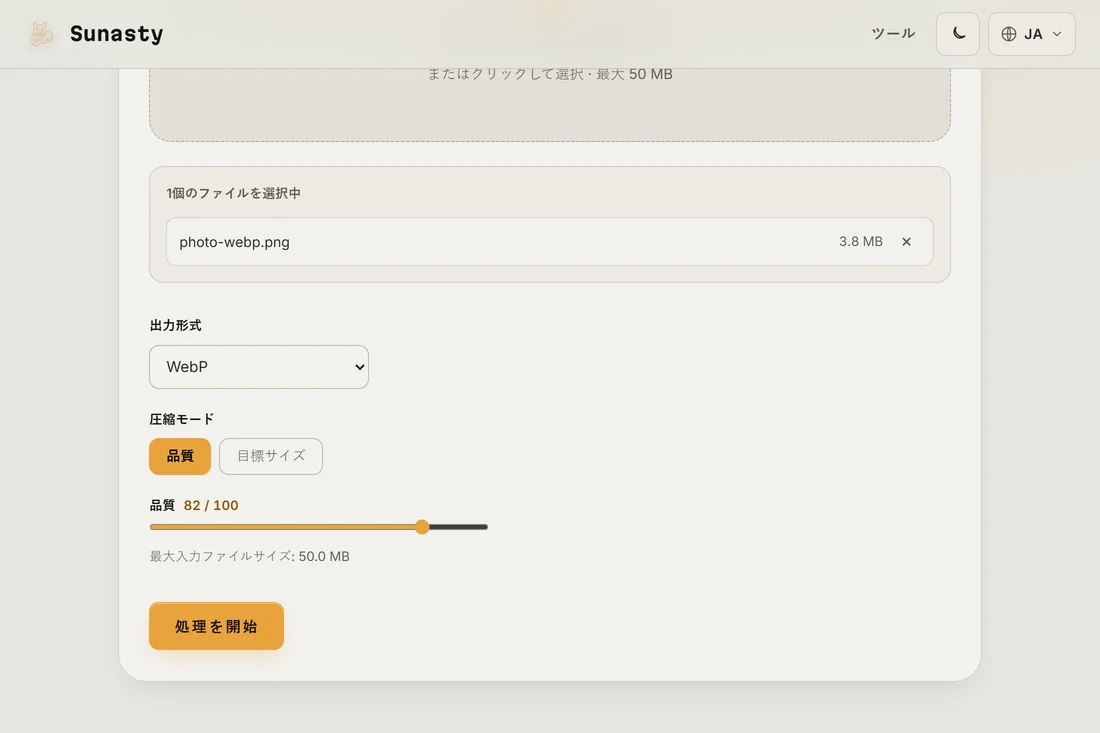
Task: Remove photo-webp.png with the X icon
Action: [906, 241]
